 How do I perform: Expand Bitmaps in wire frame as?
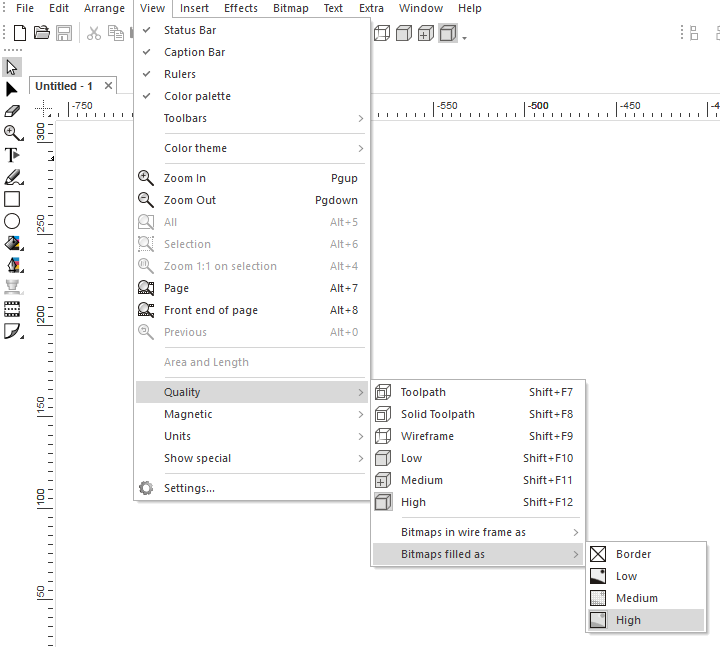pyautogui.click(x=478, y=532)
